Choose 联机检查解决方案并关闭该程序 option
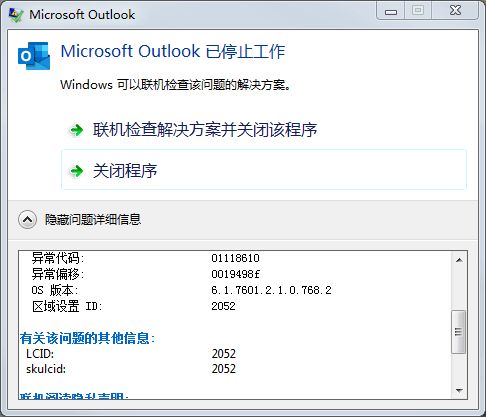The image size is (486, 417). (x=263, y=130)
